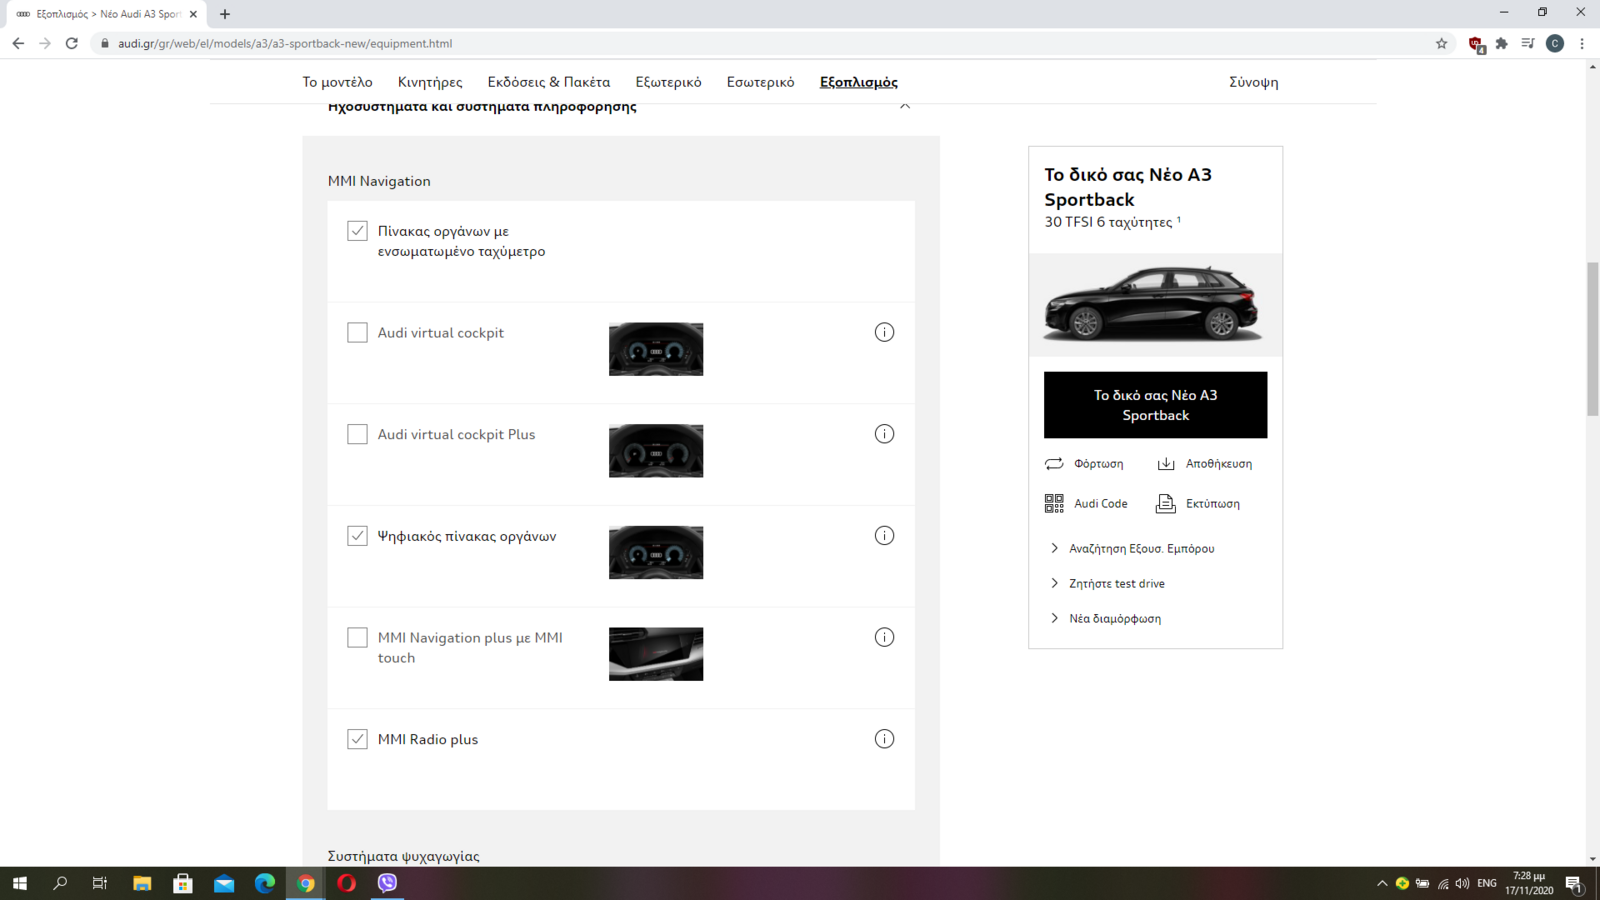Go to Εξωτερικό tab
The image size is (1600, 900).
(668, 82)
